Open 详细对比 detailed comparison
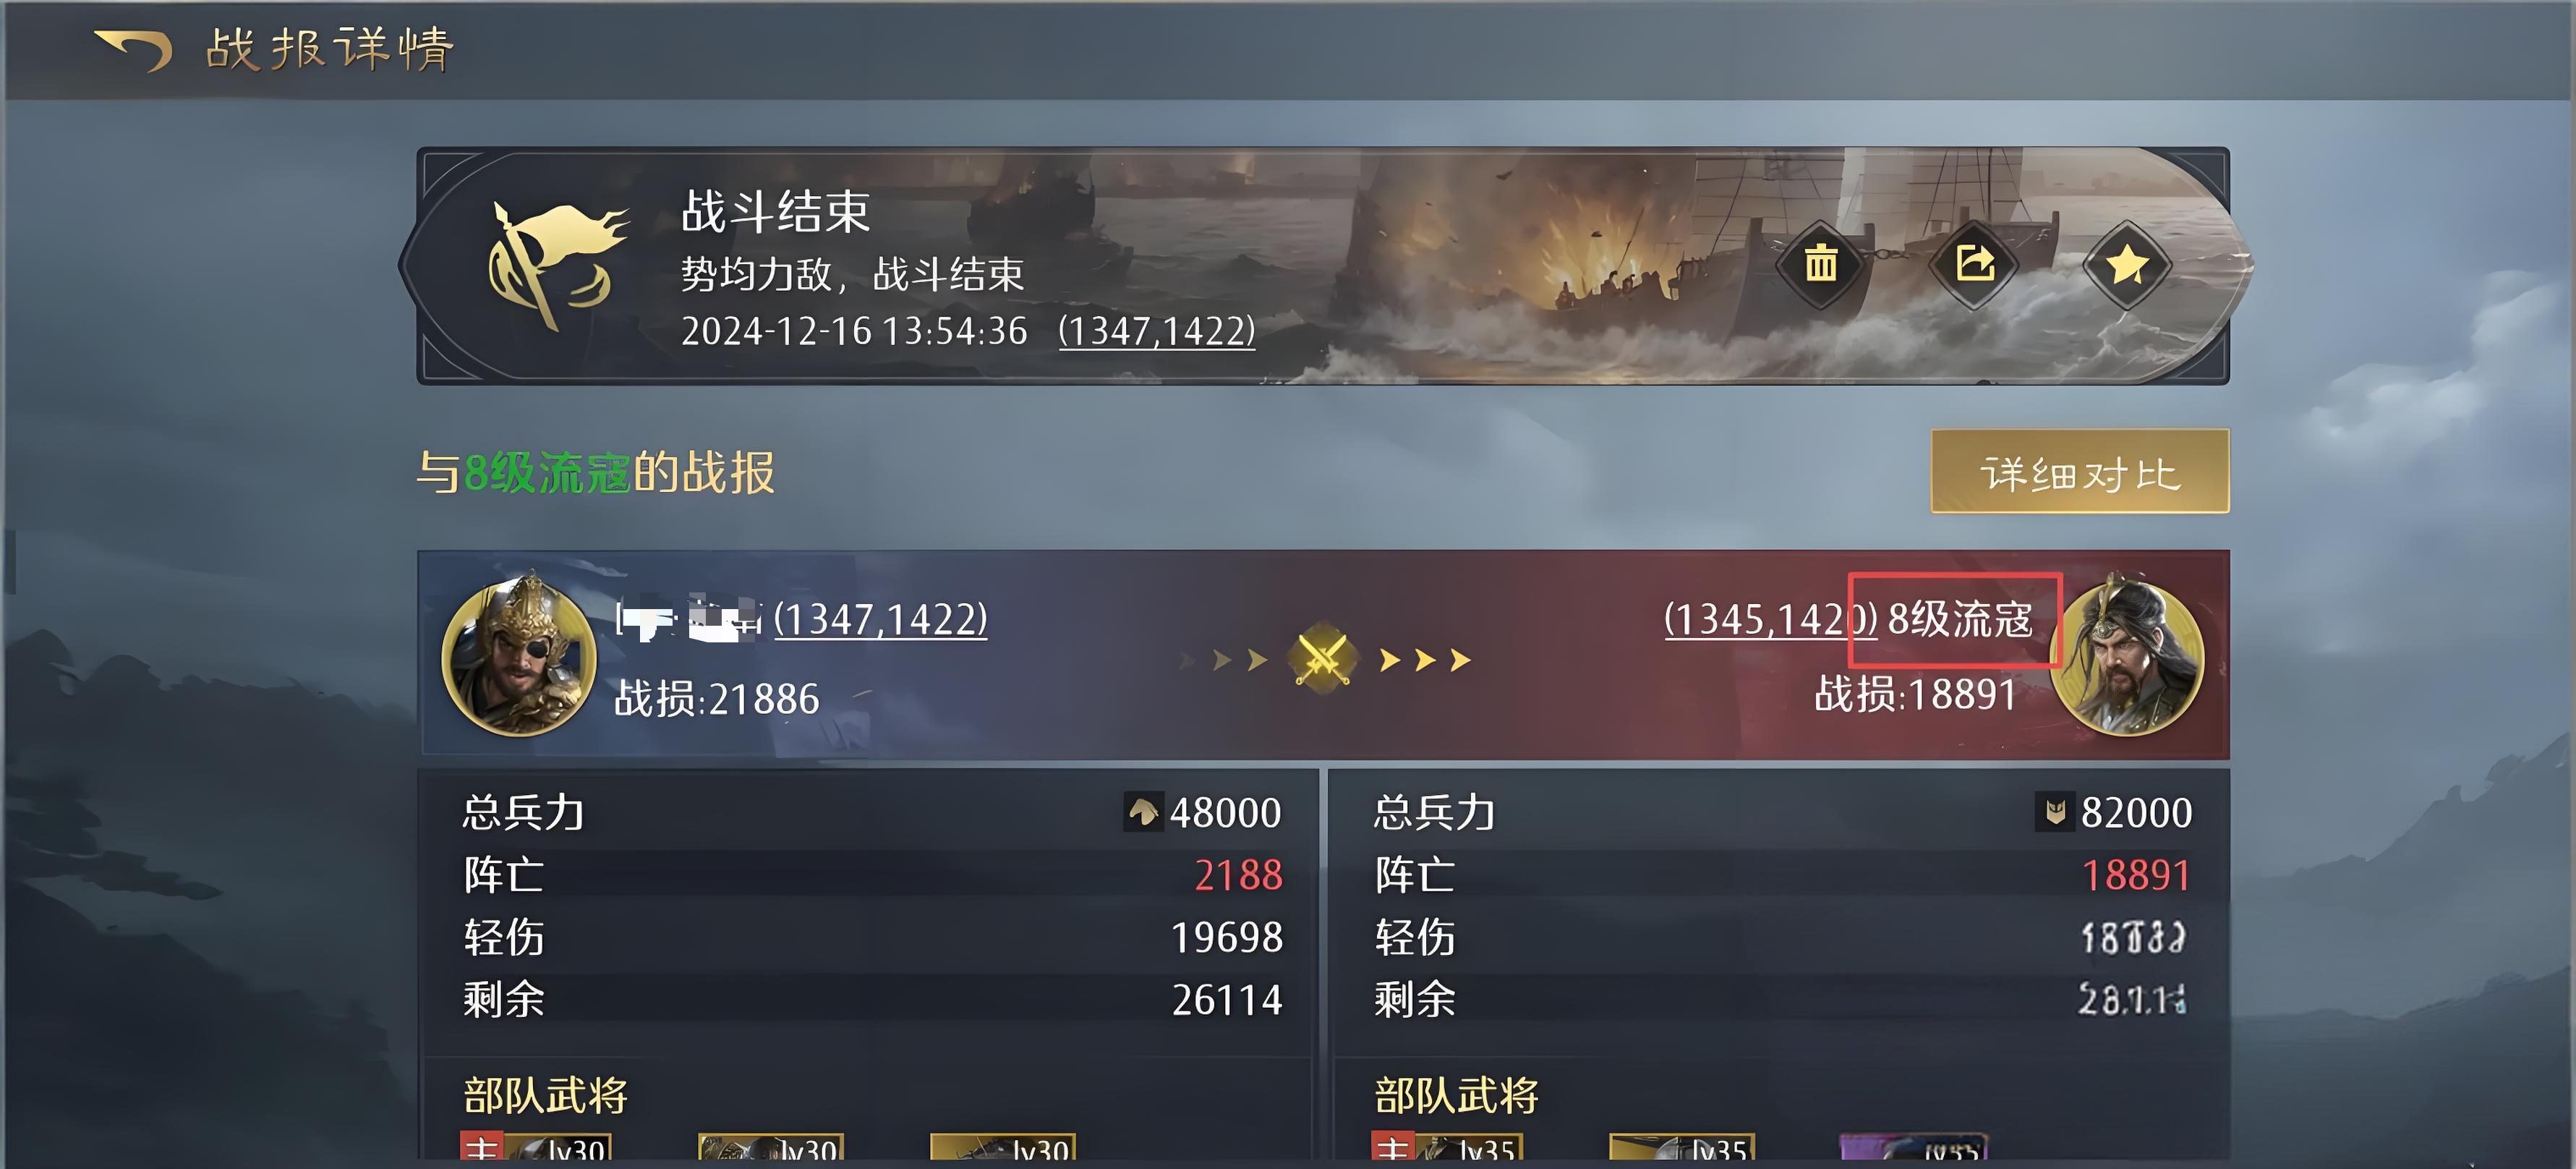Image resolution: width=2576 pixels, height=1169 pixels. point(2080,472)
